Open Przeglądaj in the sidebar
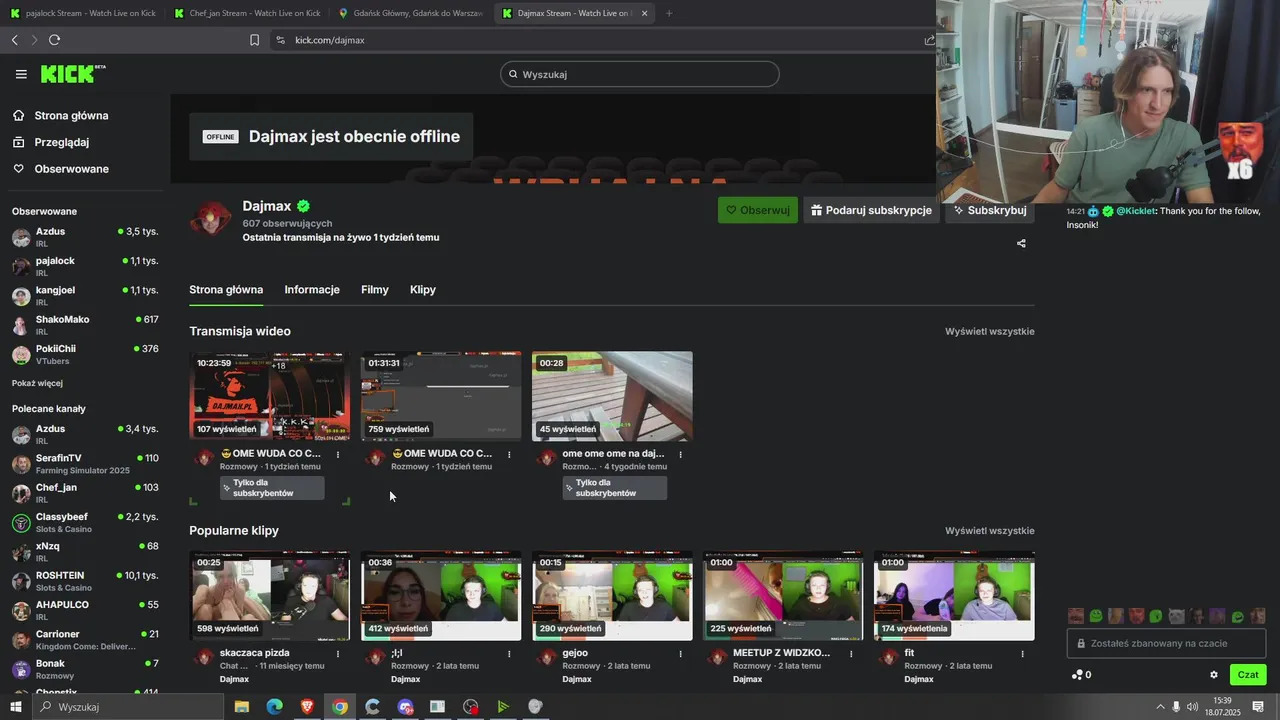The image size is (1280, 720). (x=61, y=142)
